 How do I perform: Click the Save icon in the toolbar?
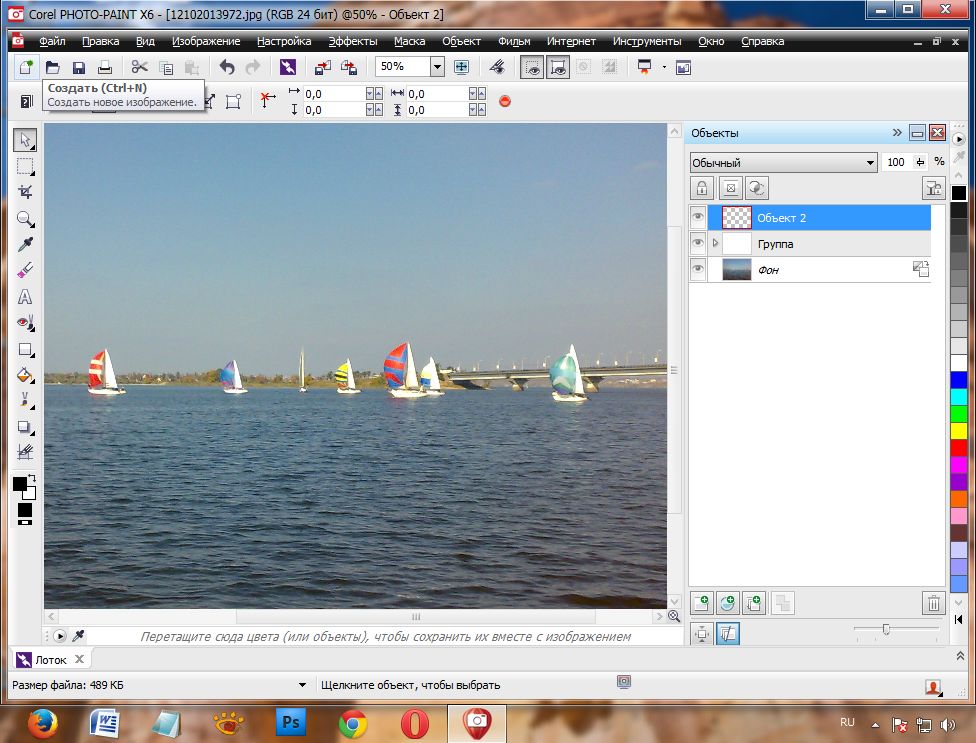pyautogui.click(x=78, y=67)
